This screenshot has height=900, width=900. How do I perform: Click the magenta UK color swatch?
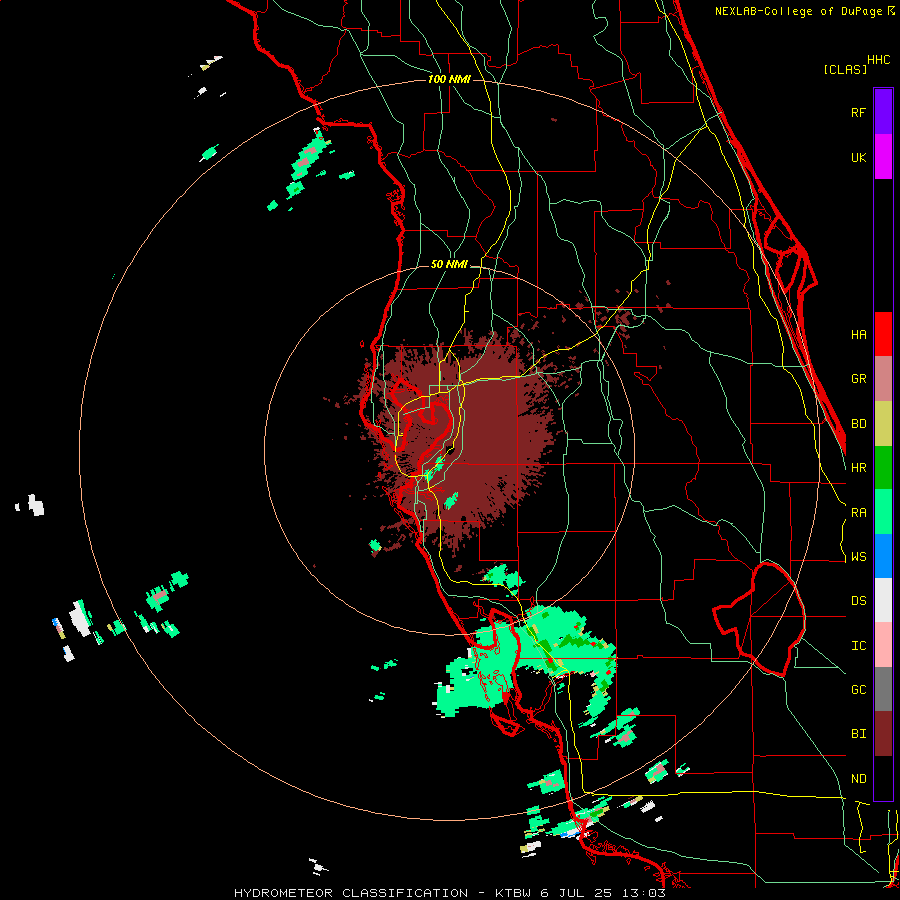click(883, 157)
